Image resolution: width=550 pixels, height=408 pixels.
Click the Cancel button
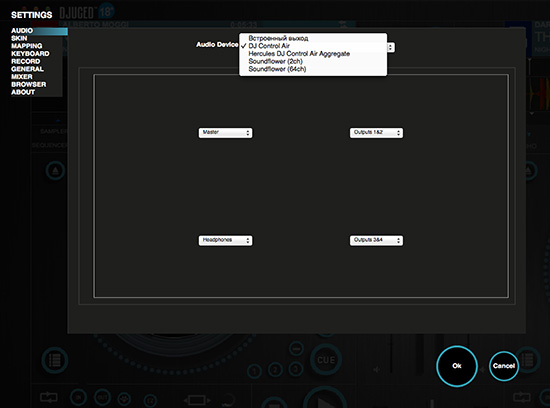(x=504, y=366)
